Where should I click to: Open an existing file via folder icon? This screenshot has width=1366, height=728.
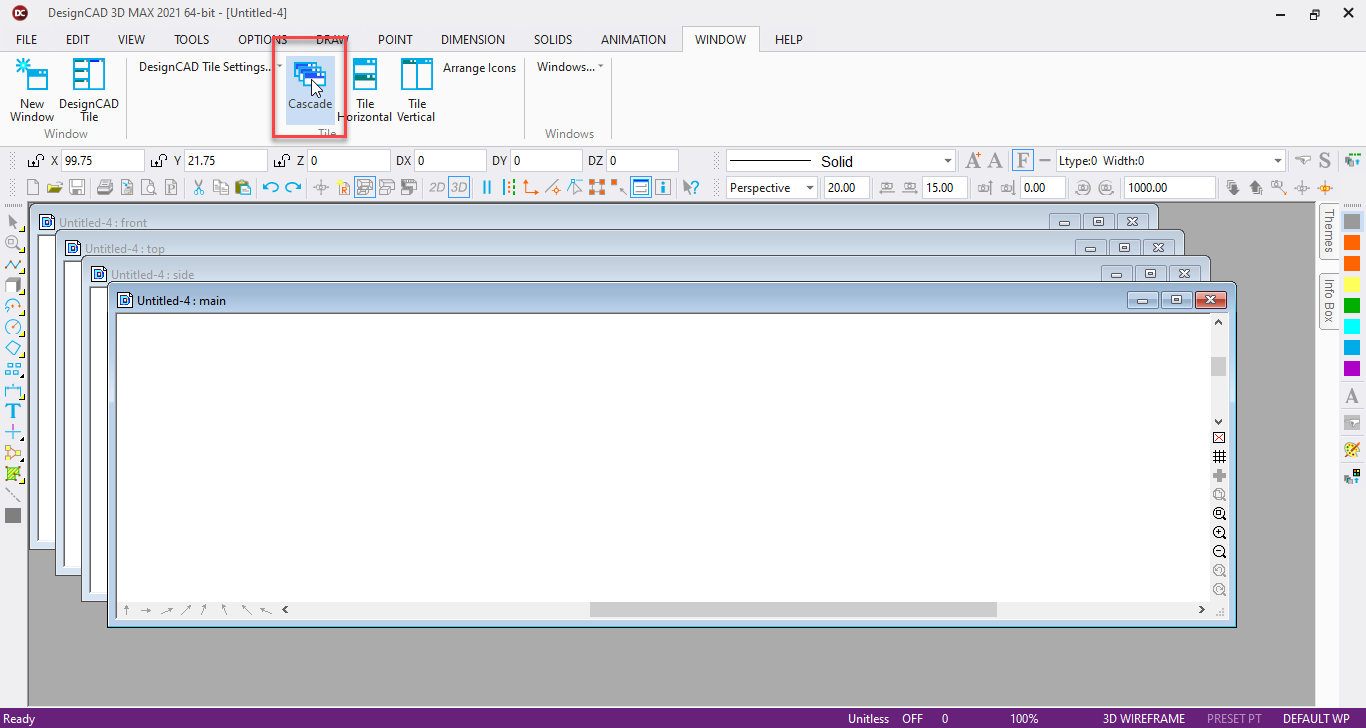(54, 187)
